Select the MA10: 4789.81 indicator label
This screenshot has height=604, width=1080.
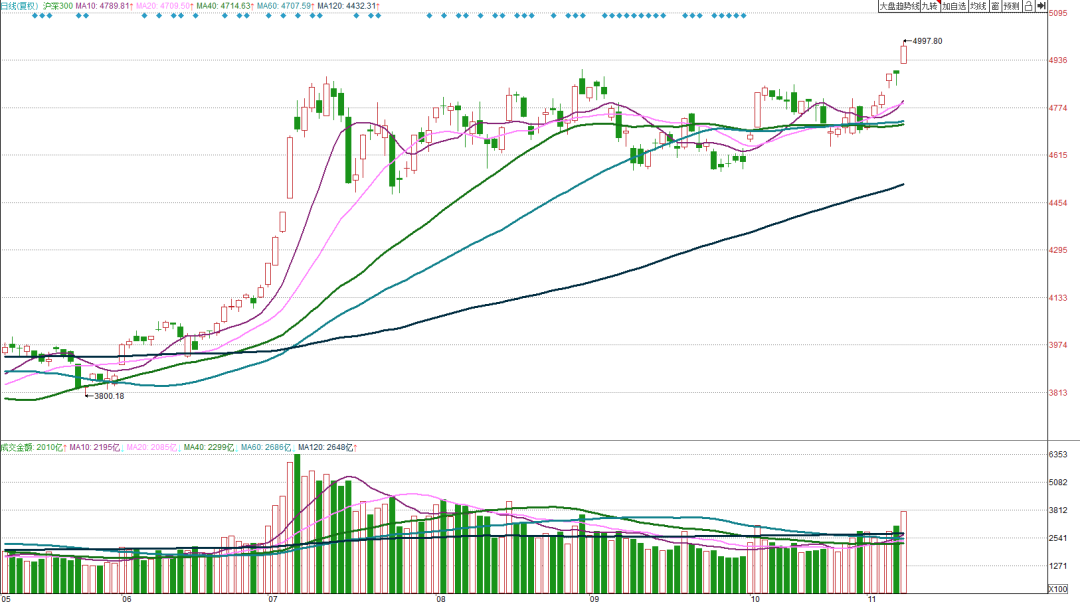(x=104, y=6)
